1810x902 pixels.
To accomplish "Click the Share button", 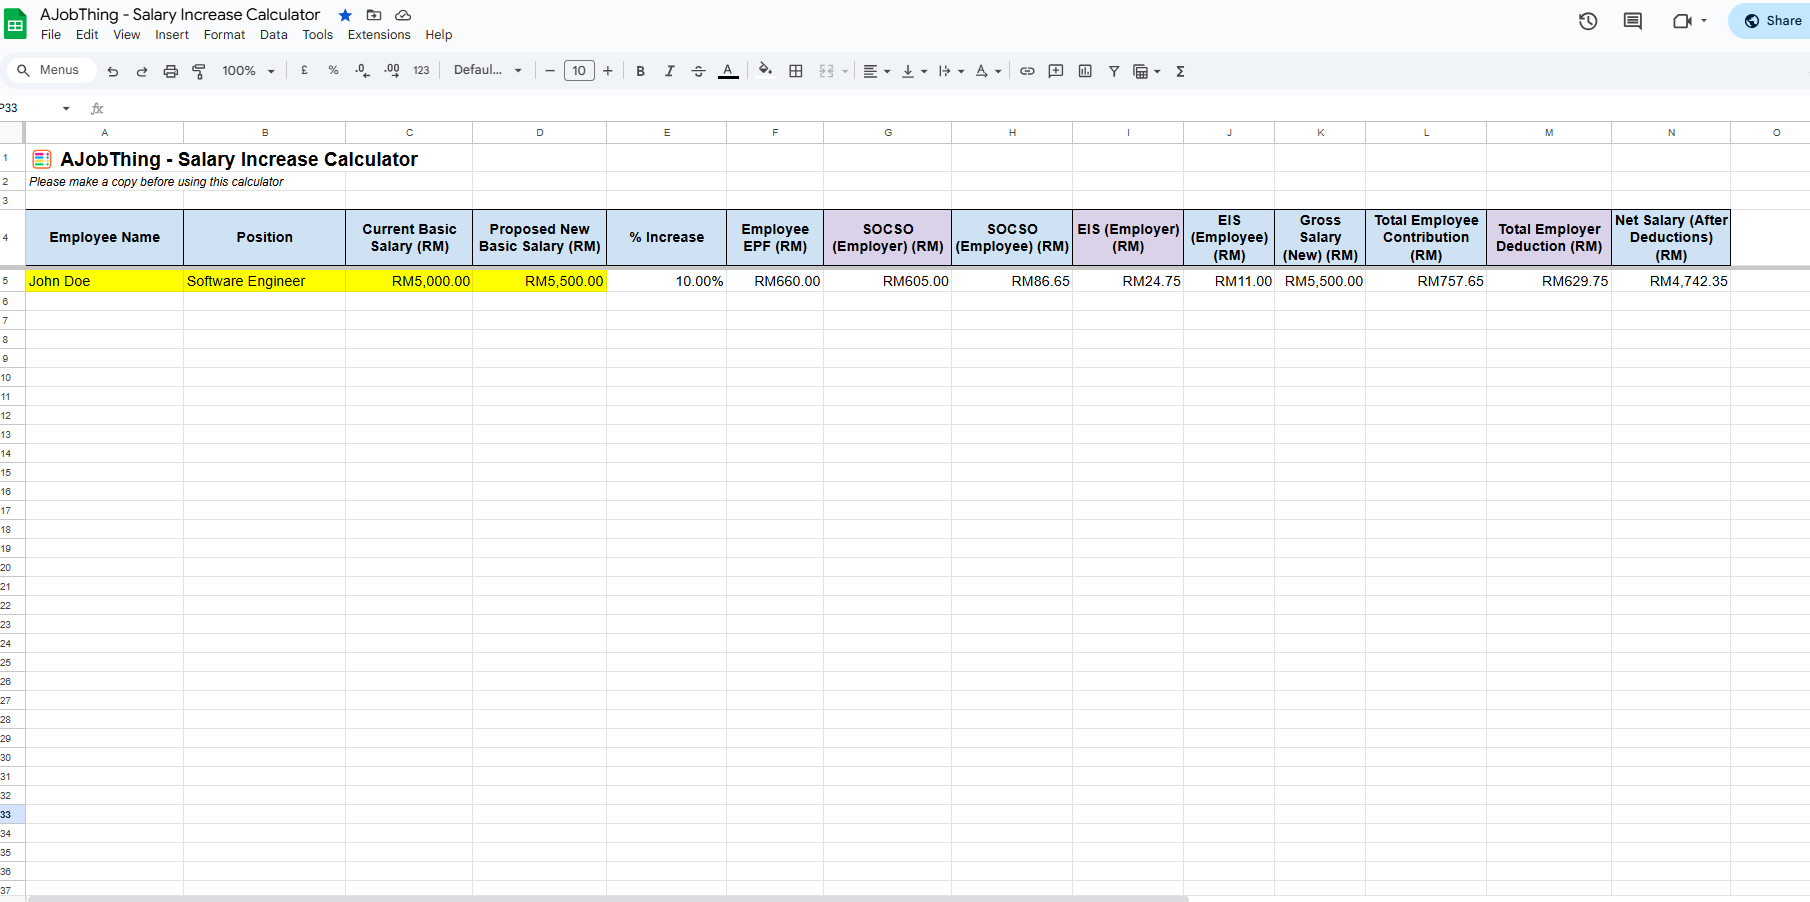I will [1771, 21].
